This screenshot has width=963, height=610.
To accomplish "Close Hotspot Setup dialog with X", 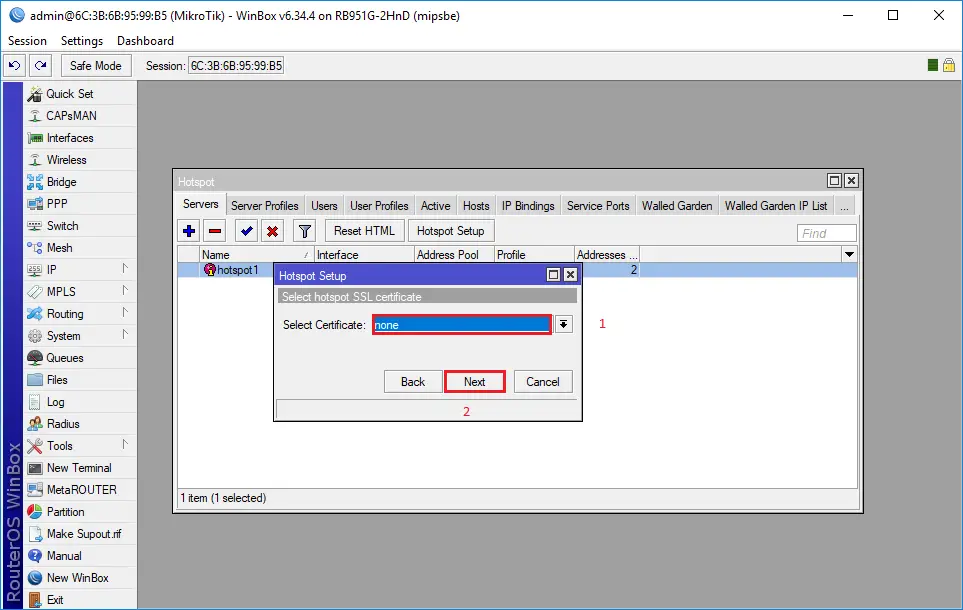I will coord(571,275).
